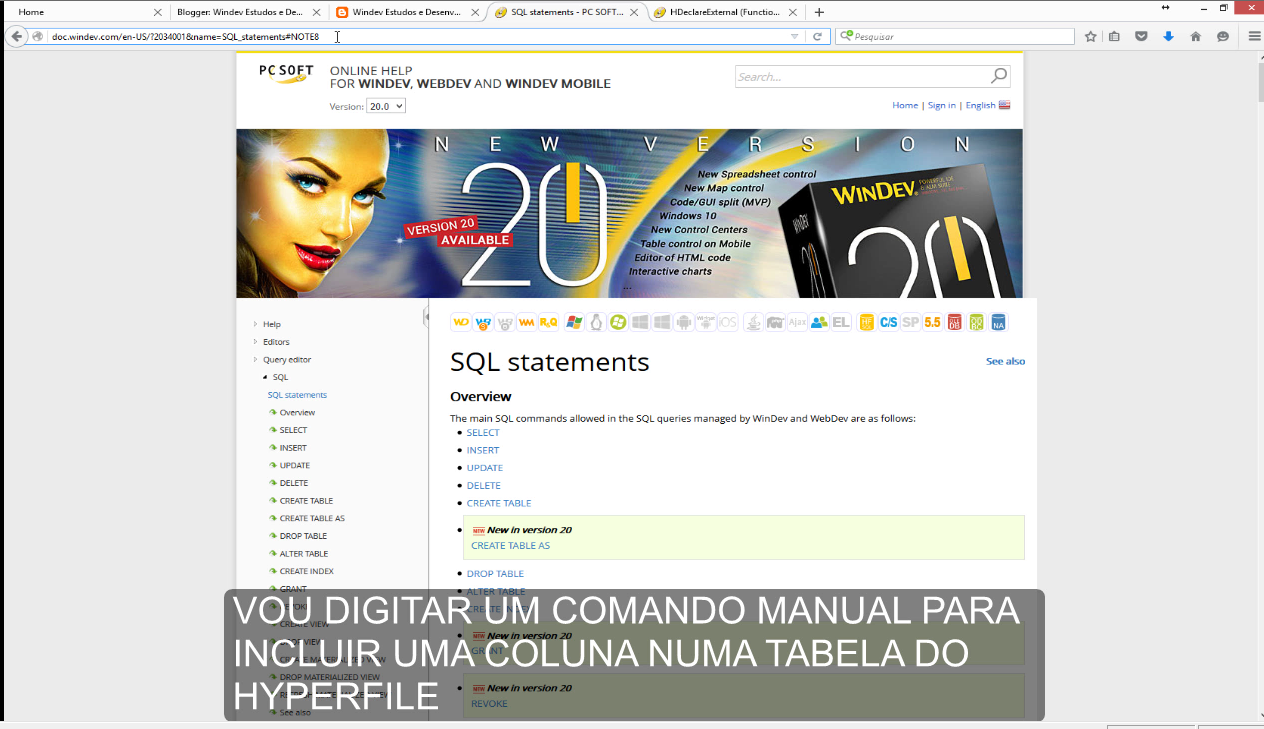Open the See also link

coord(1005,361)
